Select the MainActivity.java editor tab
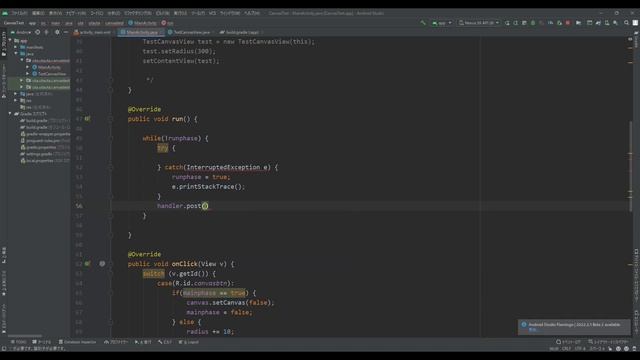 [x=141, y=32]
